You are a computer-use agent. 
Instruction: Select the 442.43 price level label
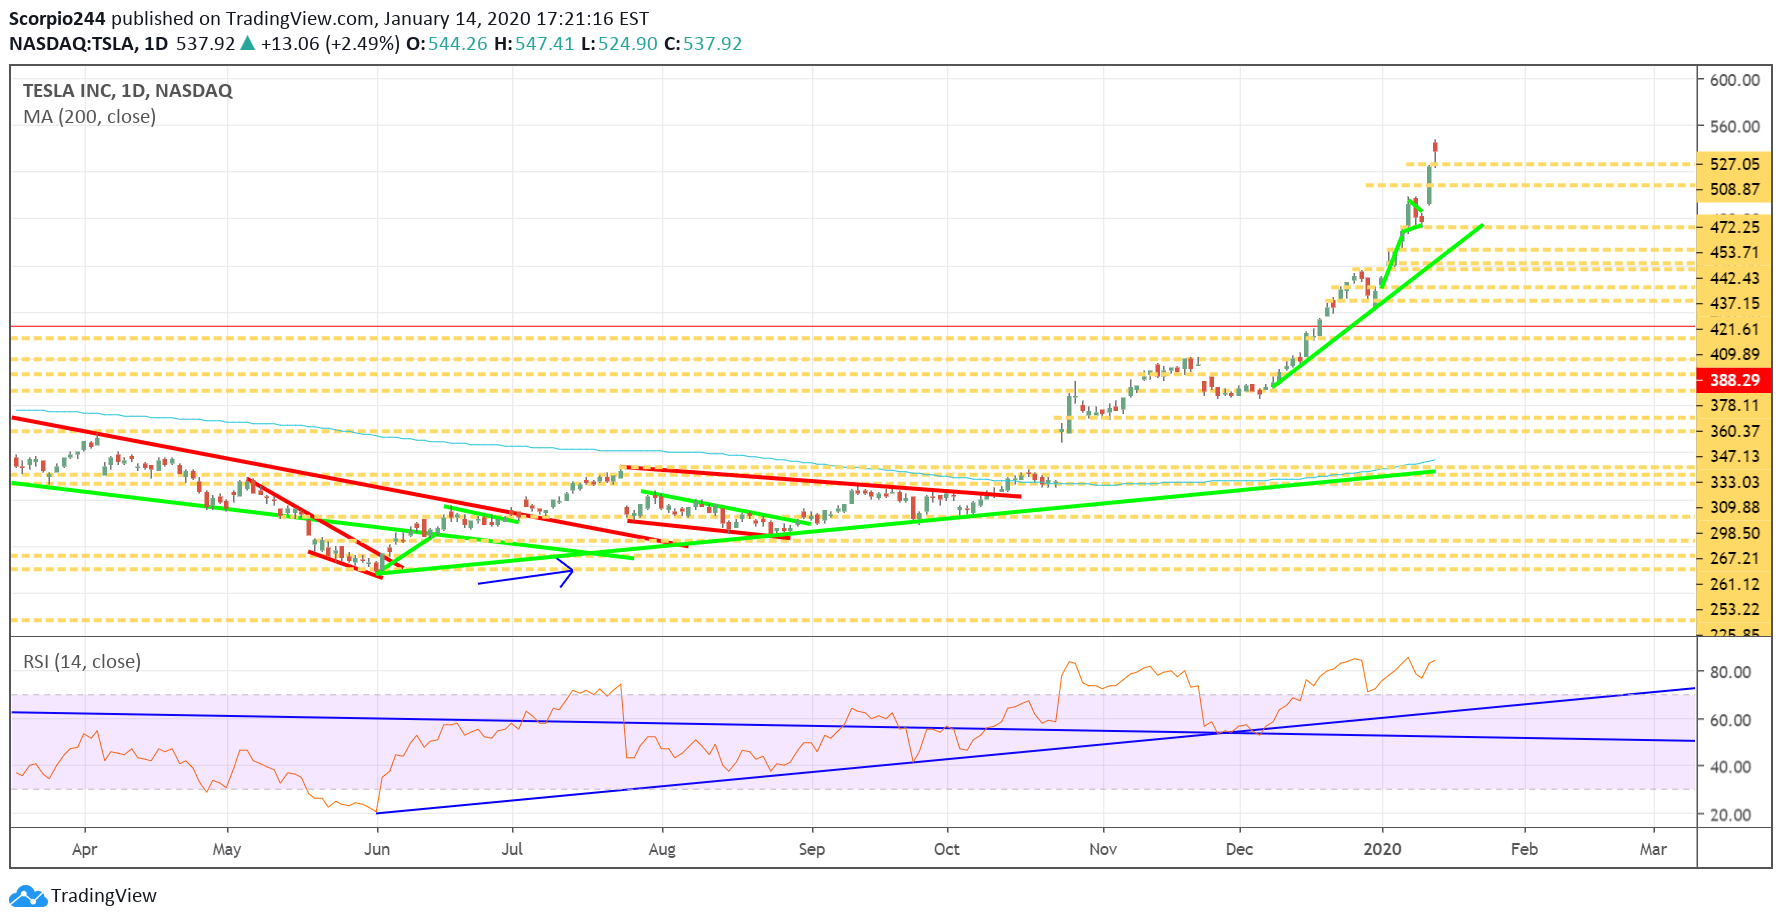pyautogui.click(x=1734, y=278)
